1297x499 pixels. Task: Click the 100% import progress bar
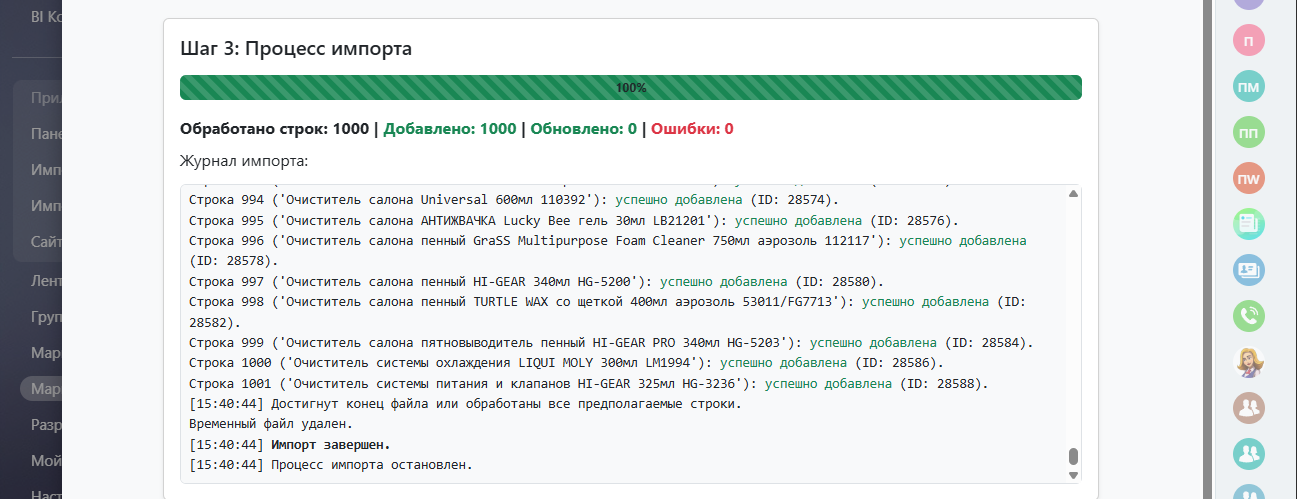point(630,88)
